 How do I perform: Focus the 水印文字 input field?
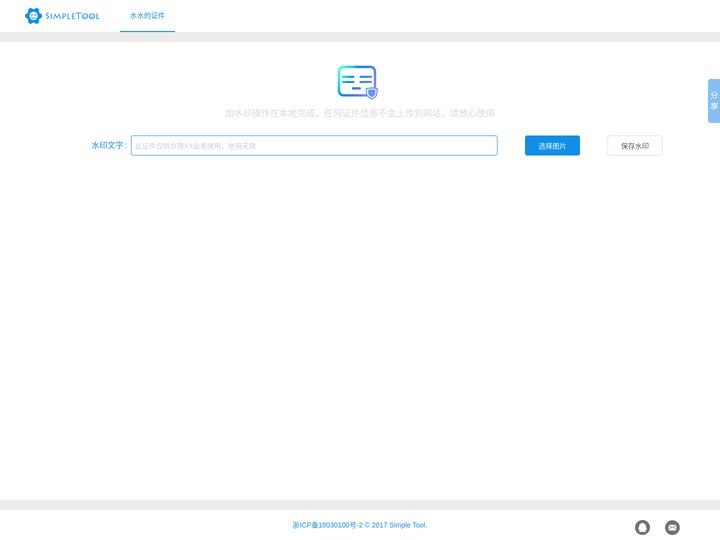pos(314,146)
